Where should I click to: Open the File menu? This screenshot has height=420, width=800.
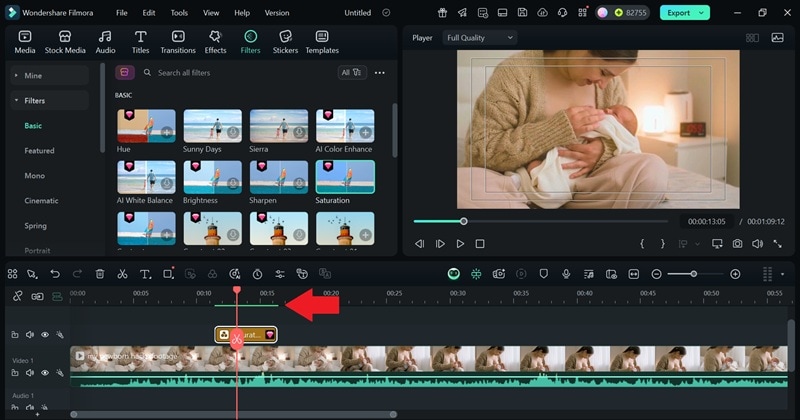point(121,13)
